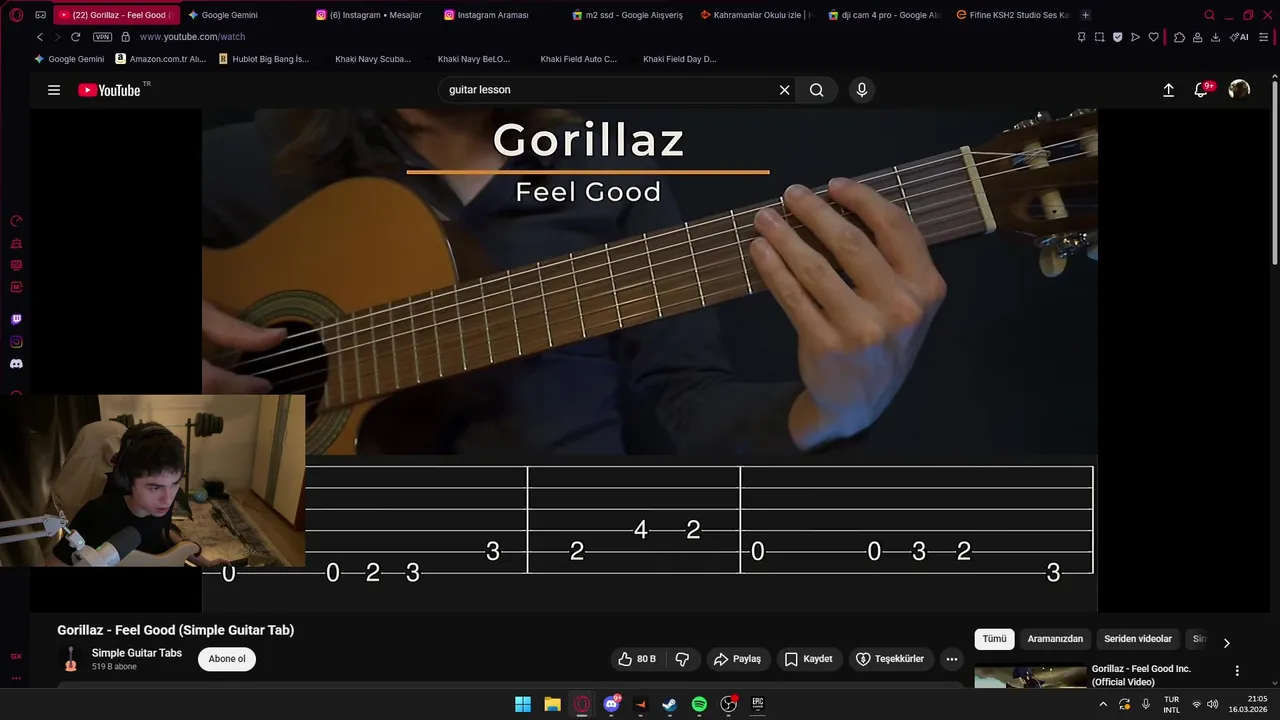Screen dimensions: 1280x720
Task: Open YouTube create upload icon
Action: pos(1168,90)
